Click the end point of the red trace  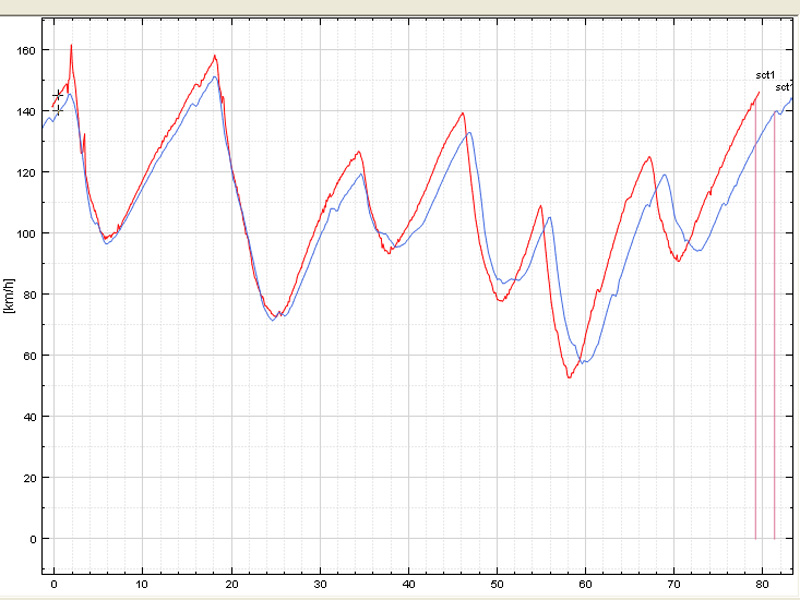pyautogui.click(x=759, y=93)
